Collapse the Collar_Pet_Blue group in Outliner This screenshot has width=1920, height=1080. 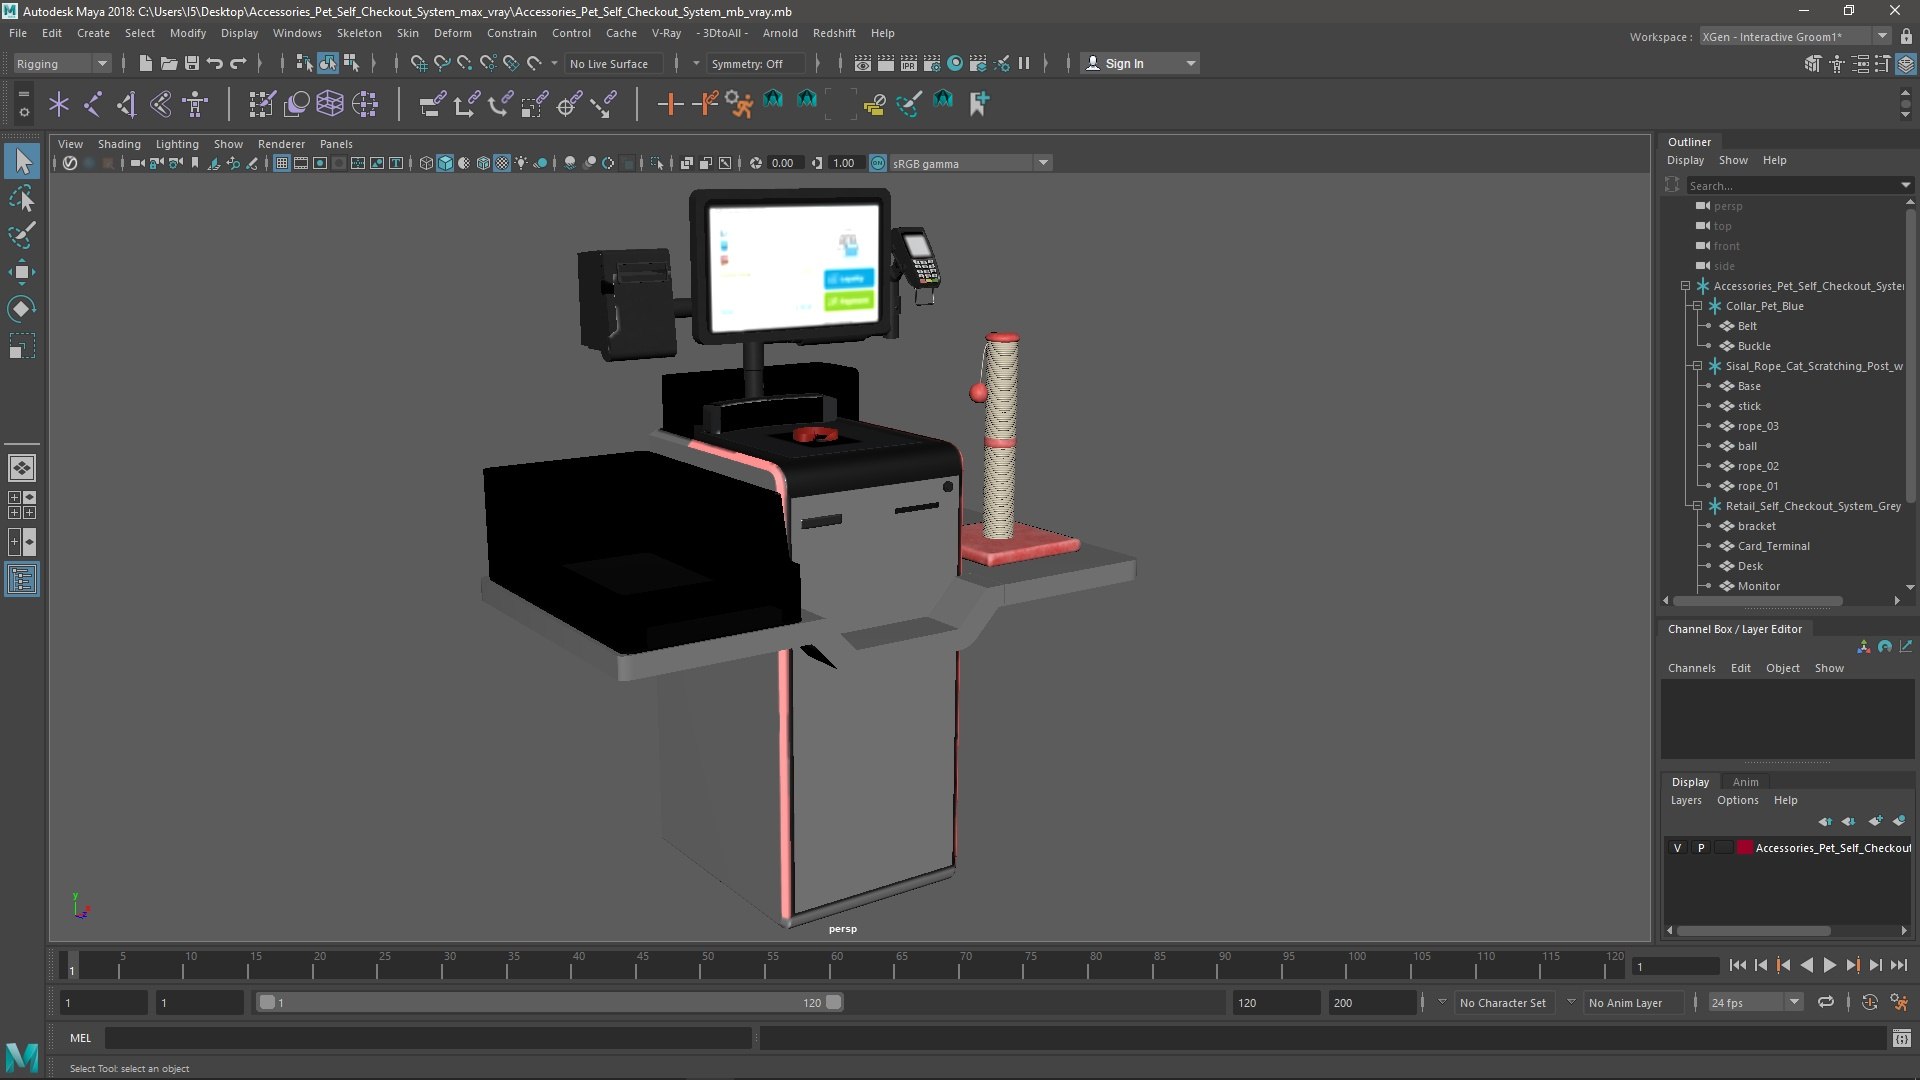pyautogui.click(x=1697, y=306)
